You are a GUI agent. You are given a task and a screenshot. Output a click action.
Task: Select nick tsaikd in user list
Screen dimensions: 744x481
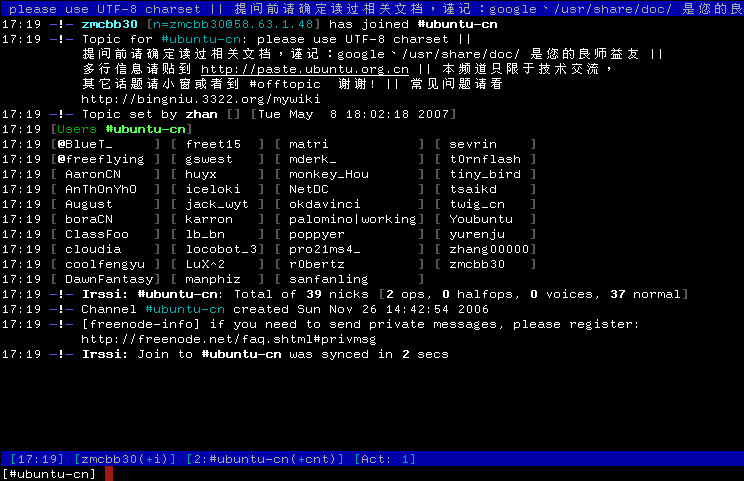(x=473, y=189)
